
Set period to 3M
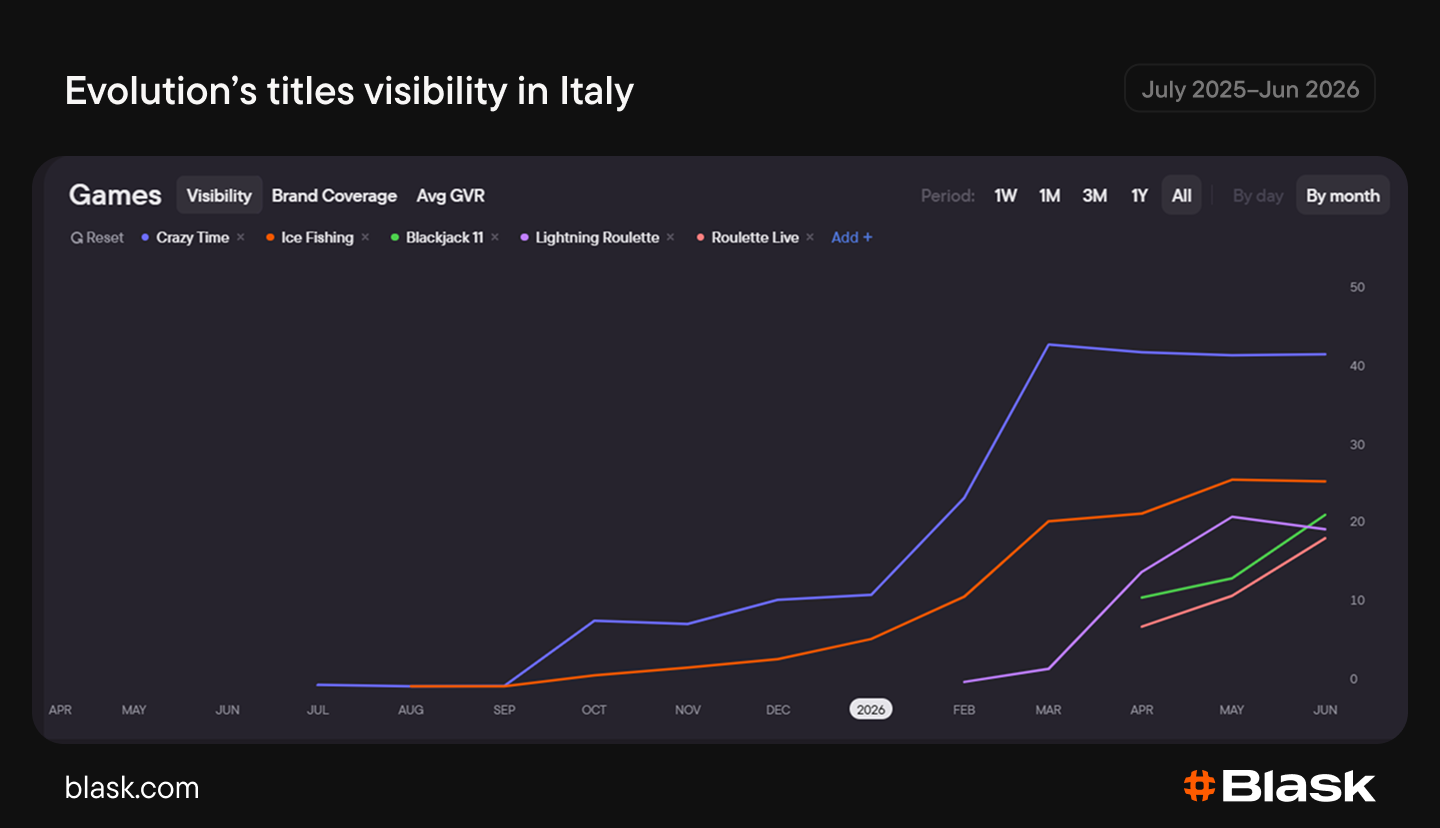click(1094, 196)
